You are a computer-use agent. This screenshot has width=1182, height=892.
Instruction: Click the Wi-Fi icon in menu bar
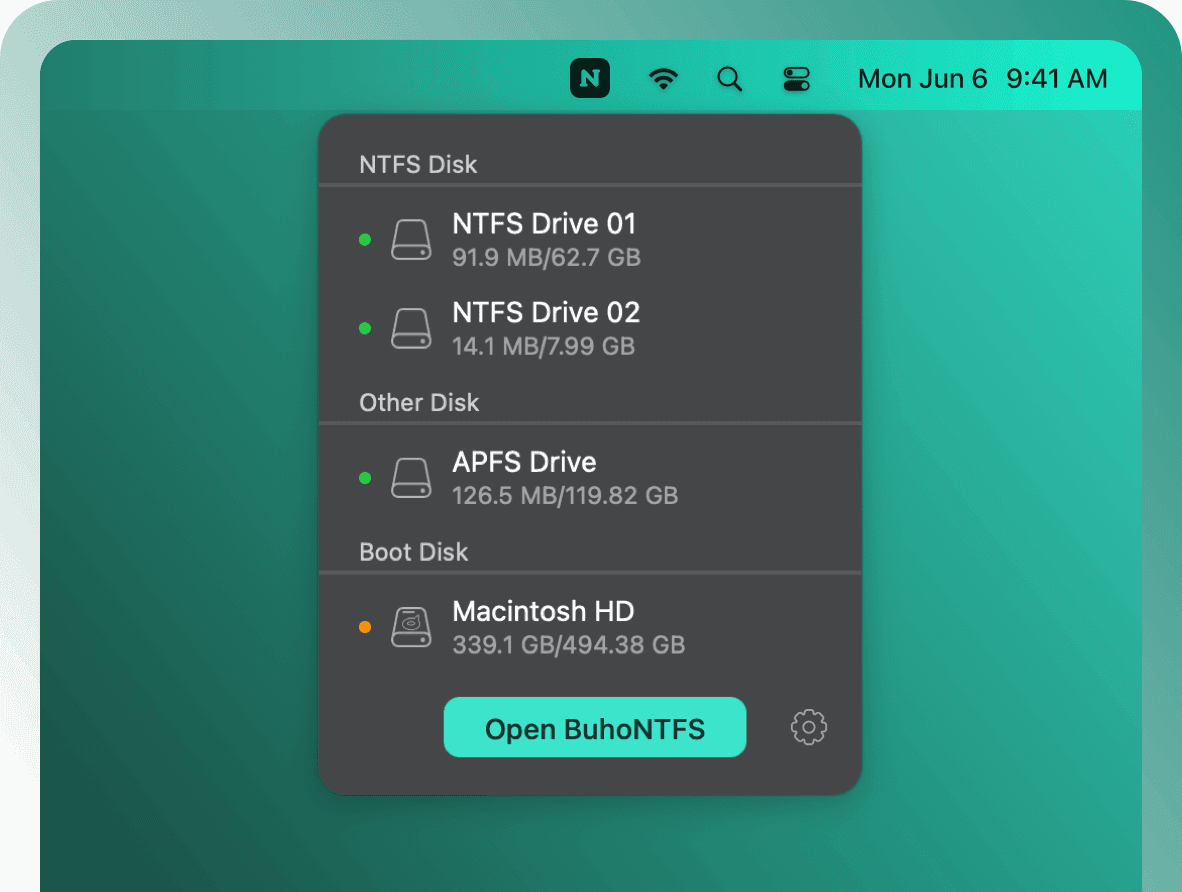click(x=664, y=78)
